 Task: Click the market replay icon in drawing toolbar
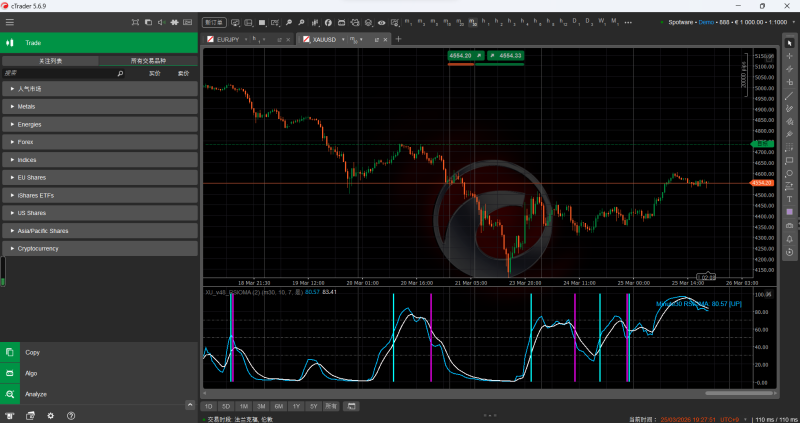click(790, 252)
